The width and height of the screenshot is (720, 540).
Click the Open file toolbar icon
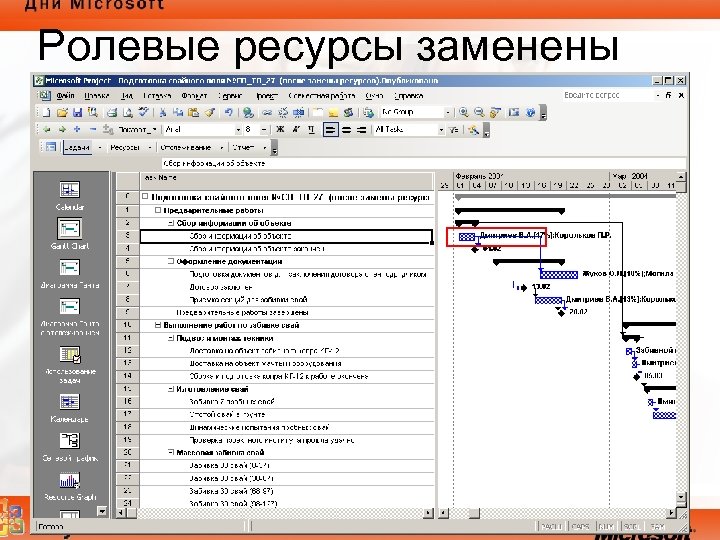(62, 112)
